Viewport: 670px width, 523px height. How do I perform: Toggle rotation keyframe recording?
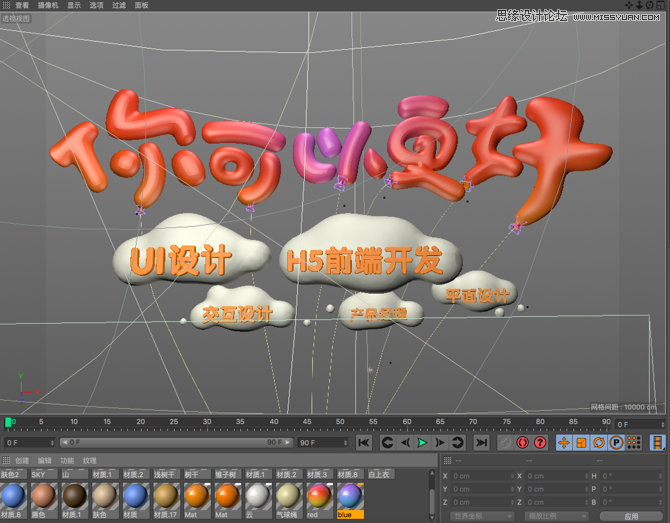coord(599,443)
